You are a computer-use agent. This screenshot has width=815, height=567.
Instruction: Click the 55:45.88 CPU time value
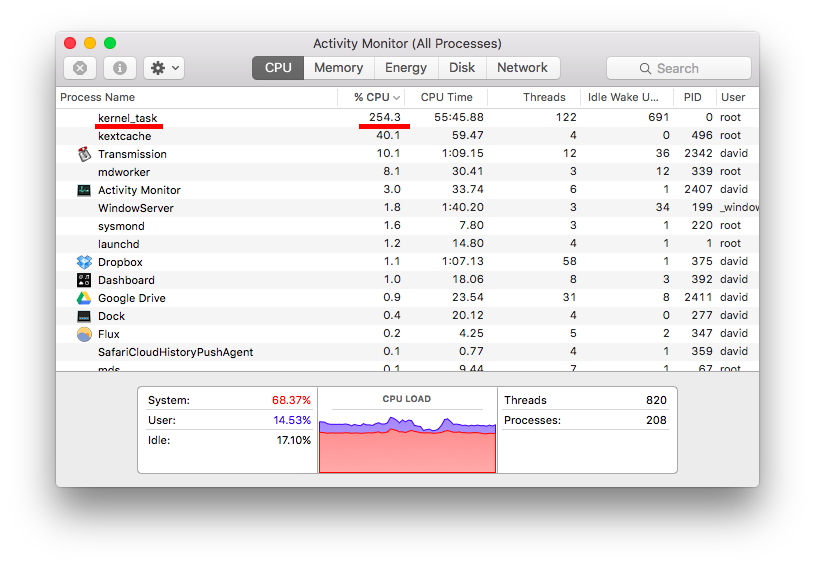tap(459, 117)
